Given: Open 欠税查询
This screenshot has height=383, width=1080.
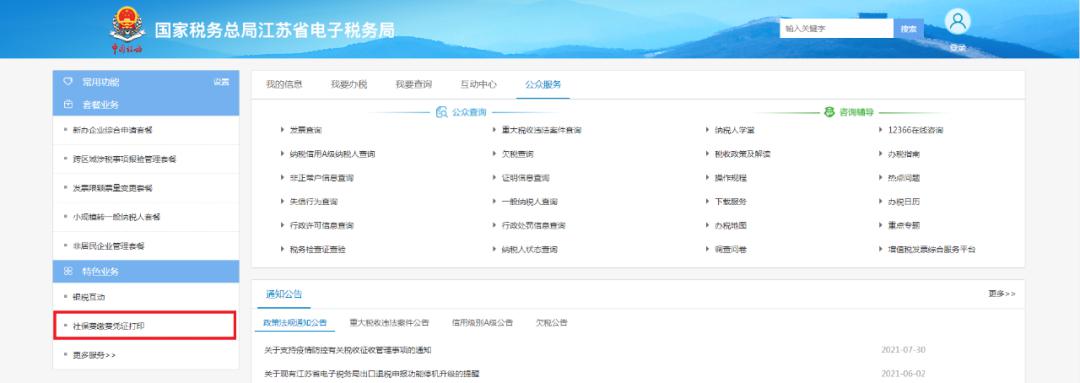Looking at the screenshot, I should point(517,154).
